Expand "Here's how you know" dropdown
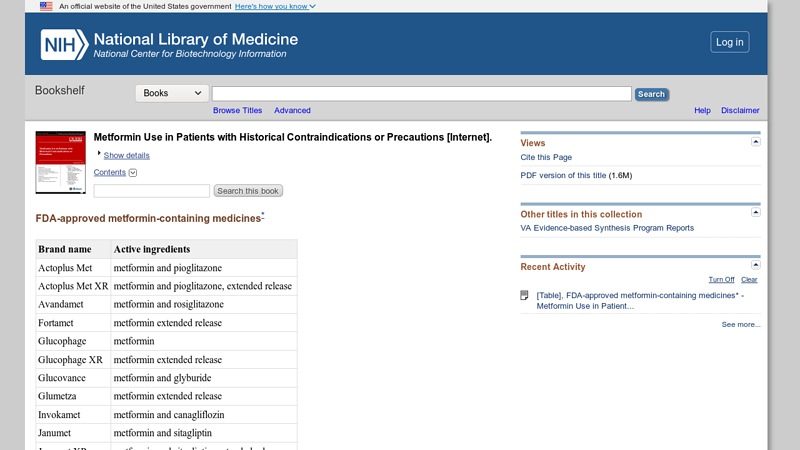 coord(275,6)
